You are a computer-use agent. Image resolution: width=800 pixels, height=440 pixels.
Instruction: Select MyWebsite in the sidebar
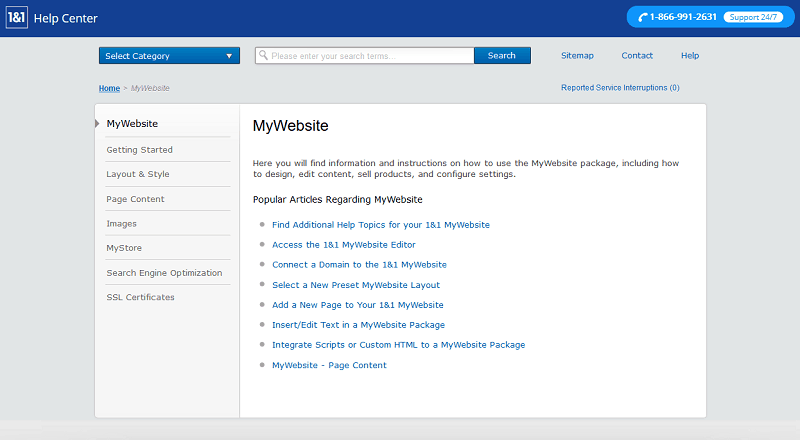(x=132, y=124)
